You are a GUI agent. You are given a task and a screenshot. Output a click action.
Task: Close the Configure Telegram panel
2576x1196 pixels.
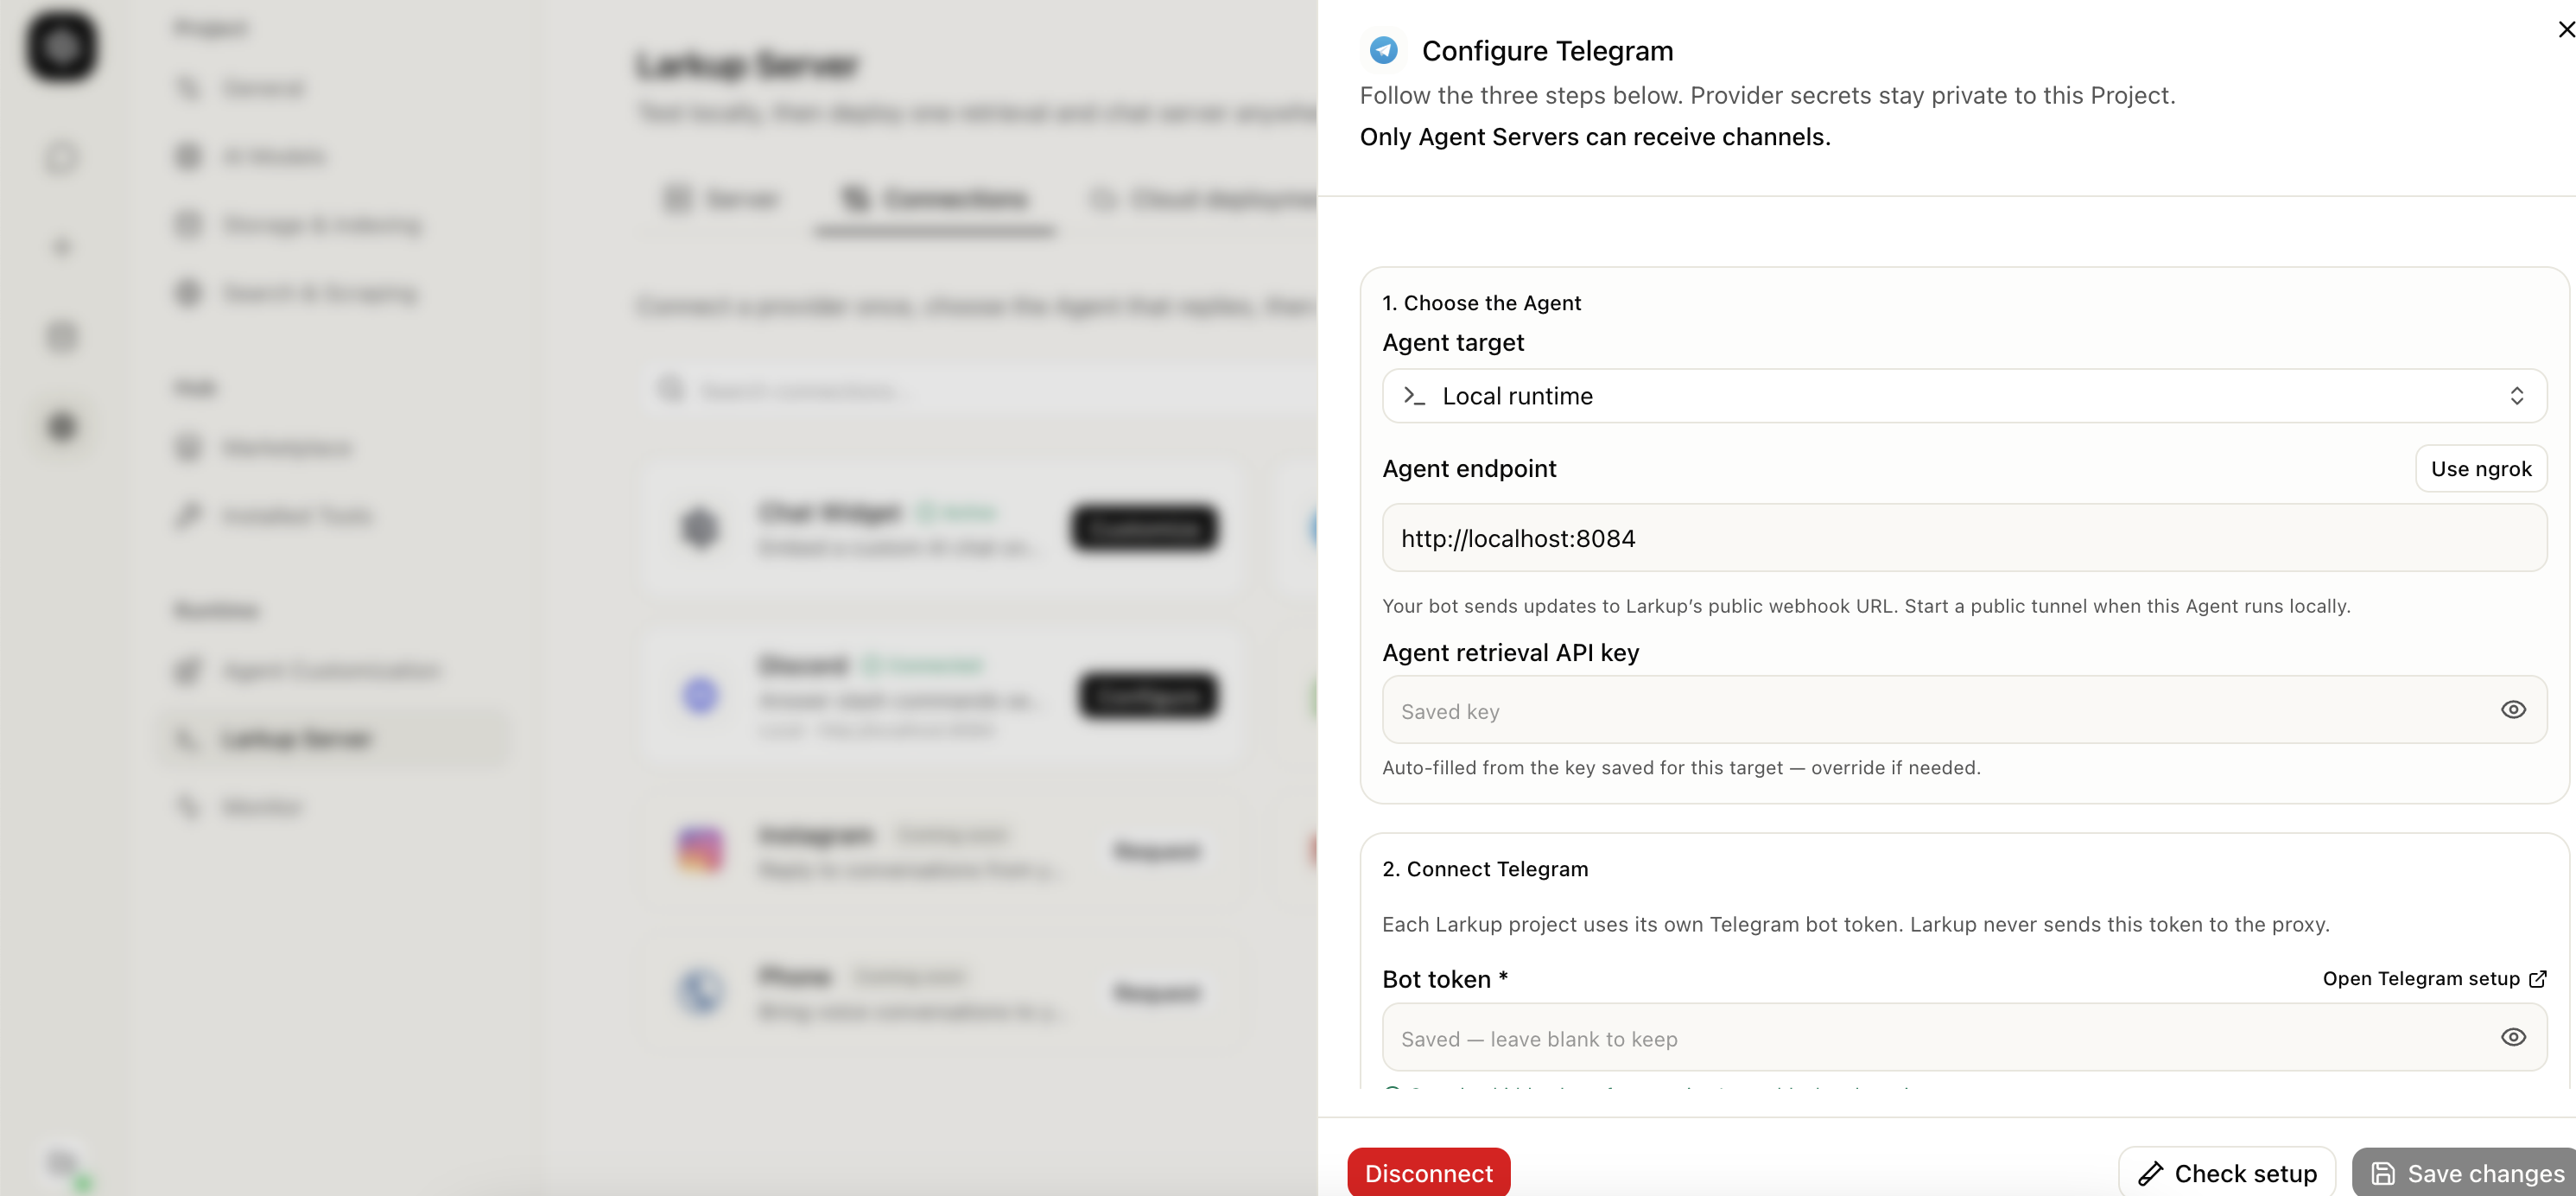(2565, 30)
